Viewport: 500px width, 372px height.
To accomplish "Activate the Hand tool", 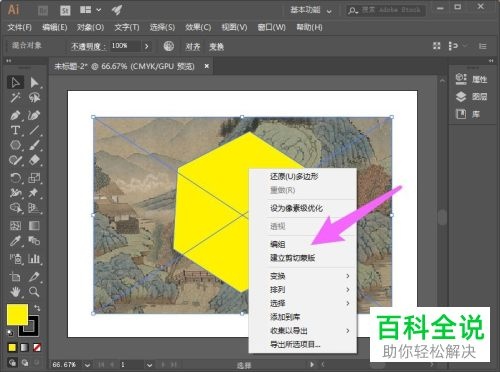I will pyautogui.click(x=15, y=292).
